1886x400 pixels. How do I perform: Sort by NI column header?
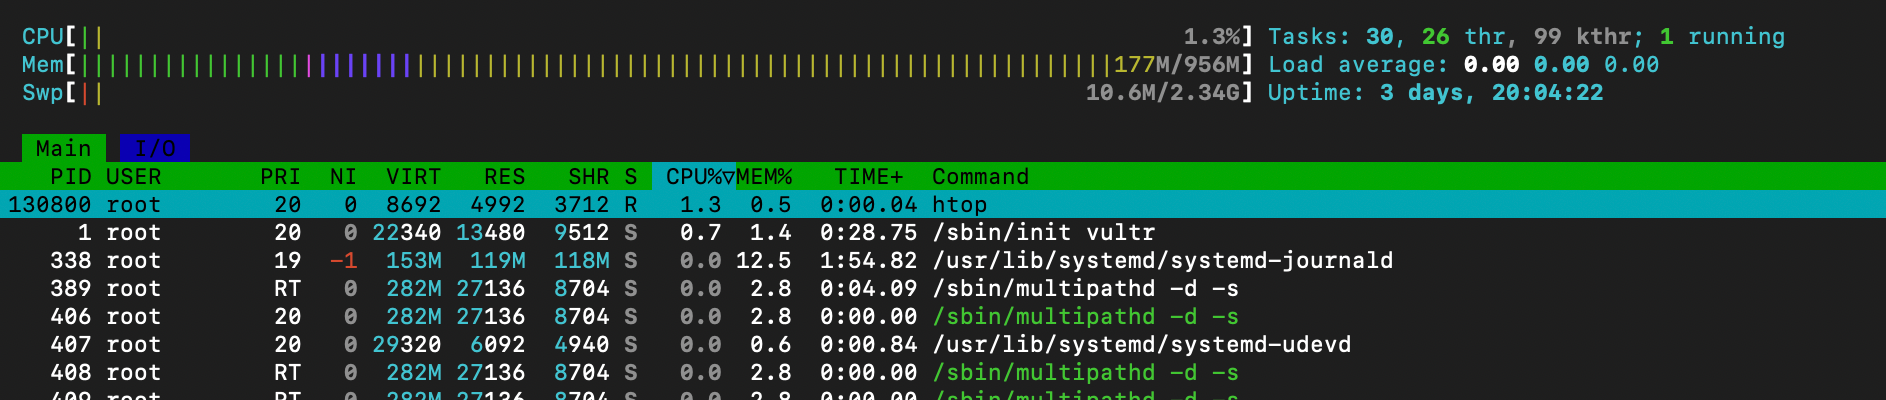[343, 176]
